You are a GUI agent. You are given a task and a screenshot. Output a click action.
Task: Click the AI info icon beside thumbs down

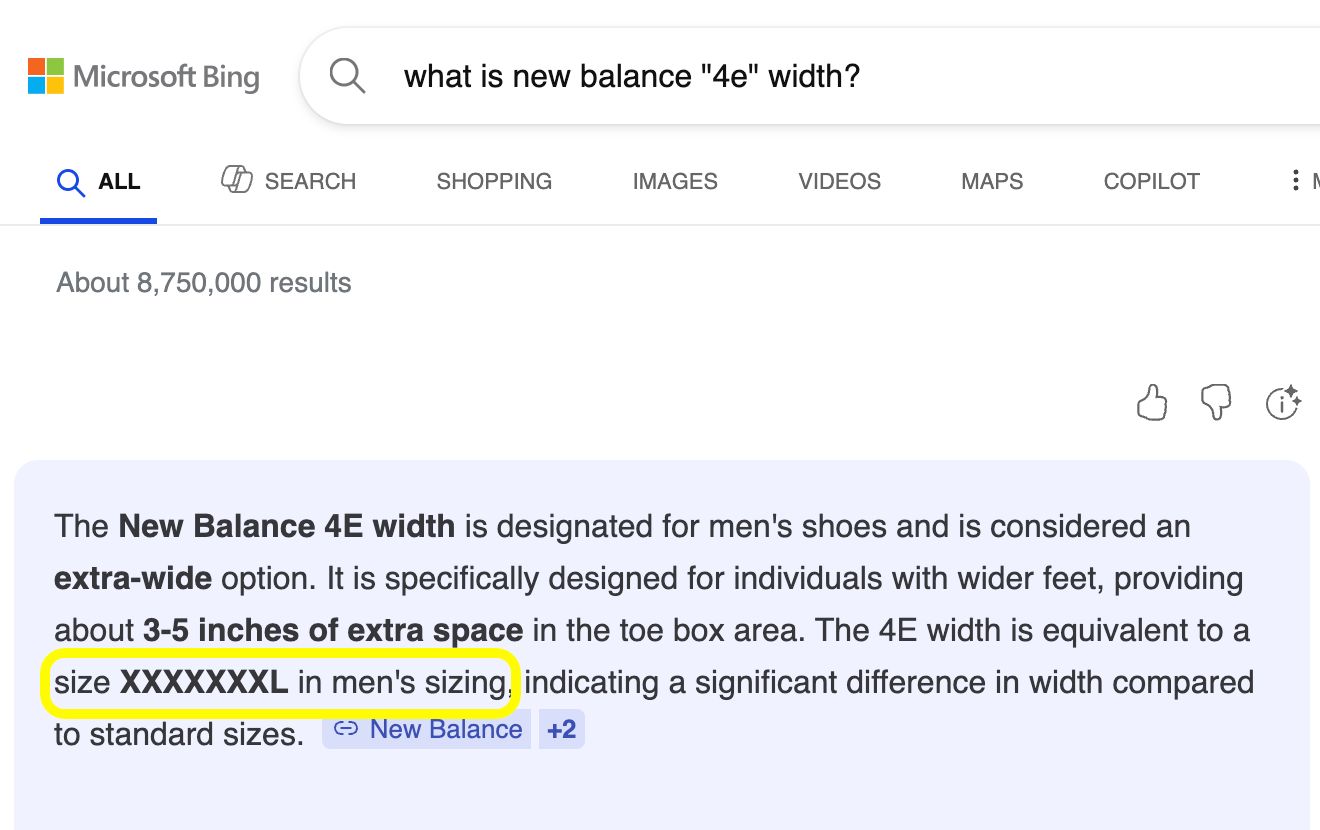(x=1283, y=403)
